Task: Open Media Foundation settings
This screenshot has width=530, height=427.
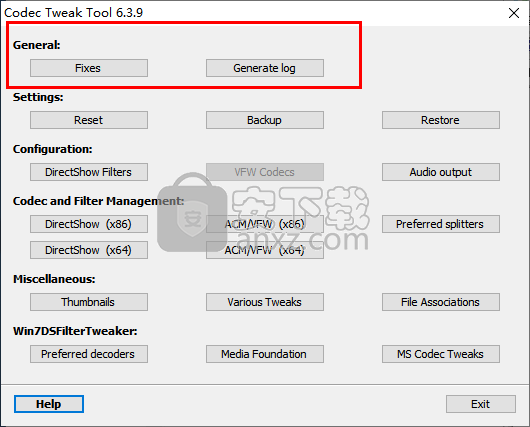Action: pos(265,354)
